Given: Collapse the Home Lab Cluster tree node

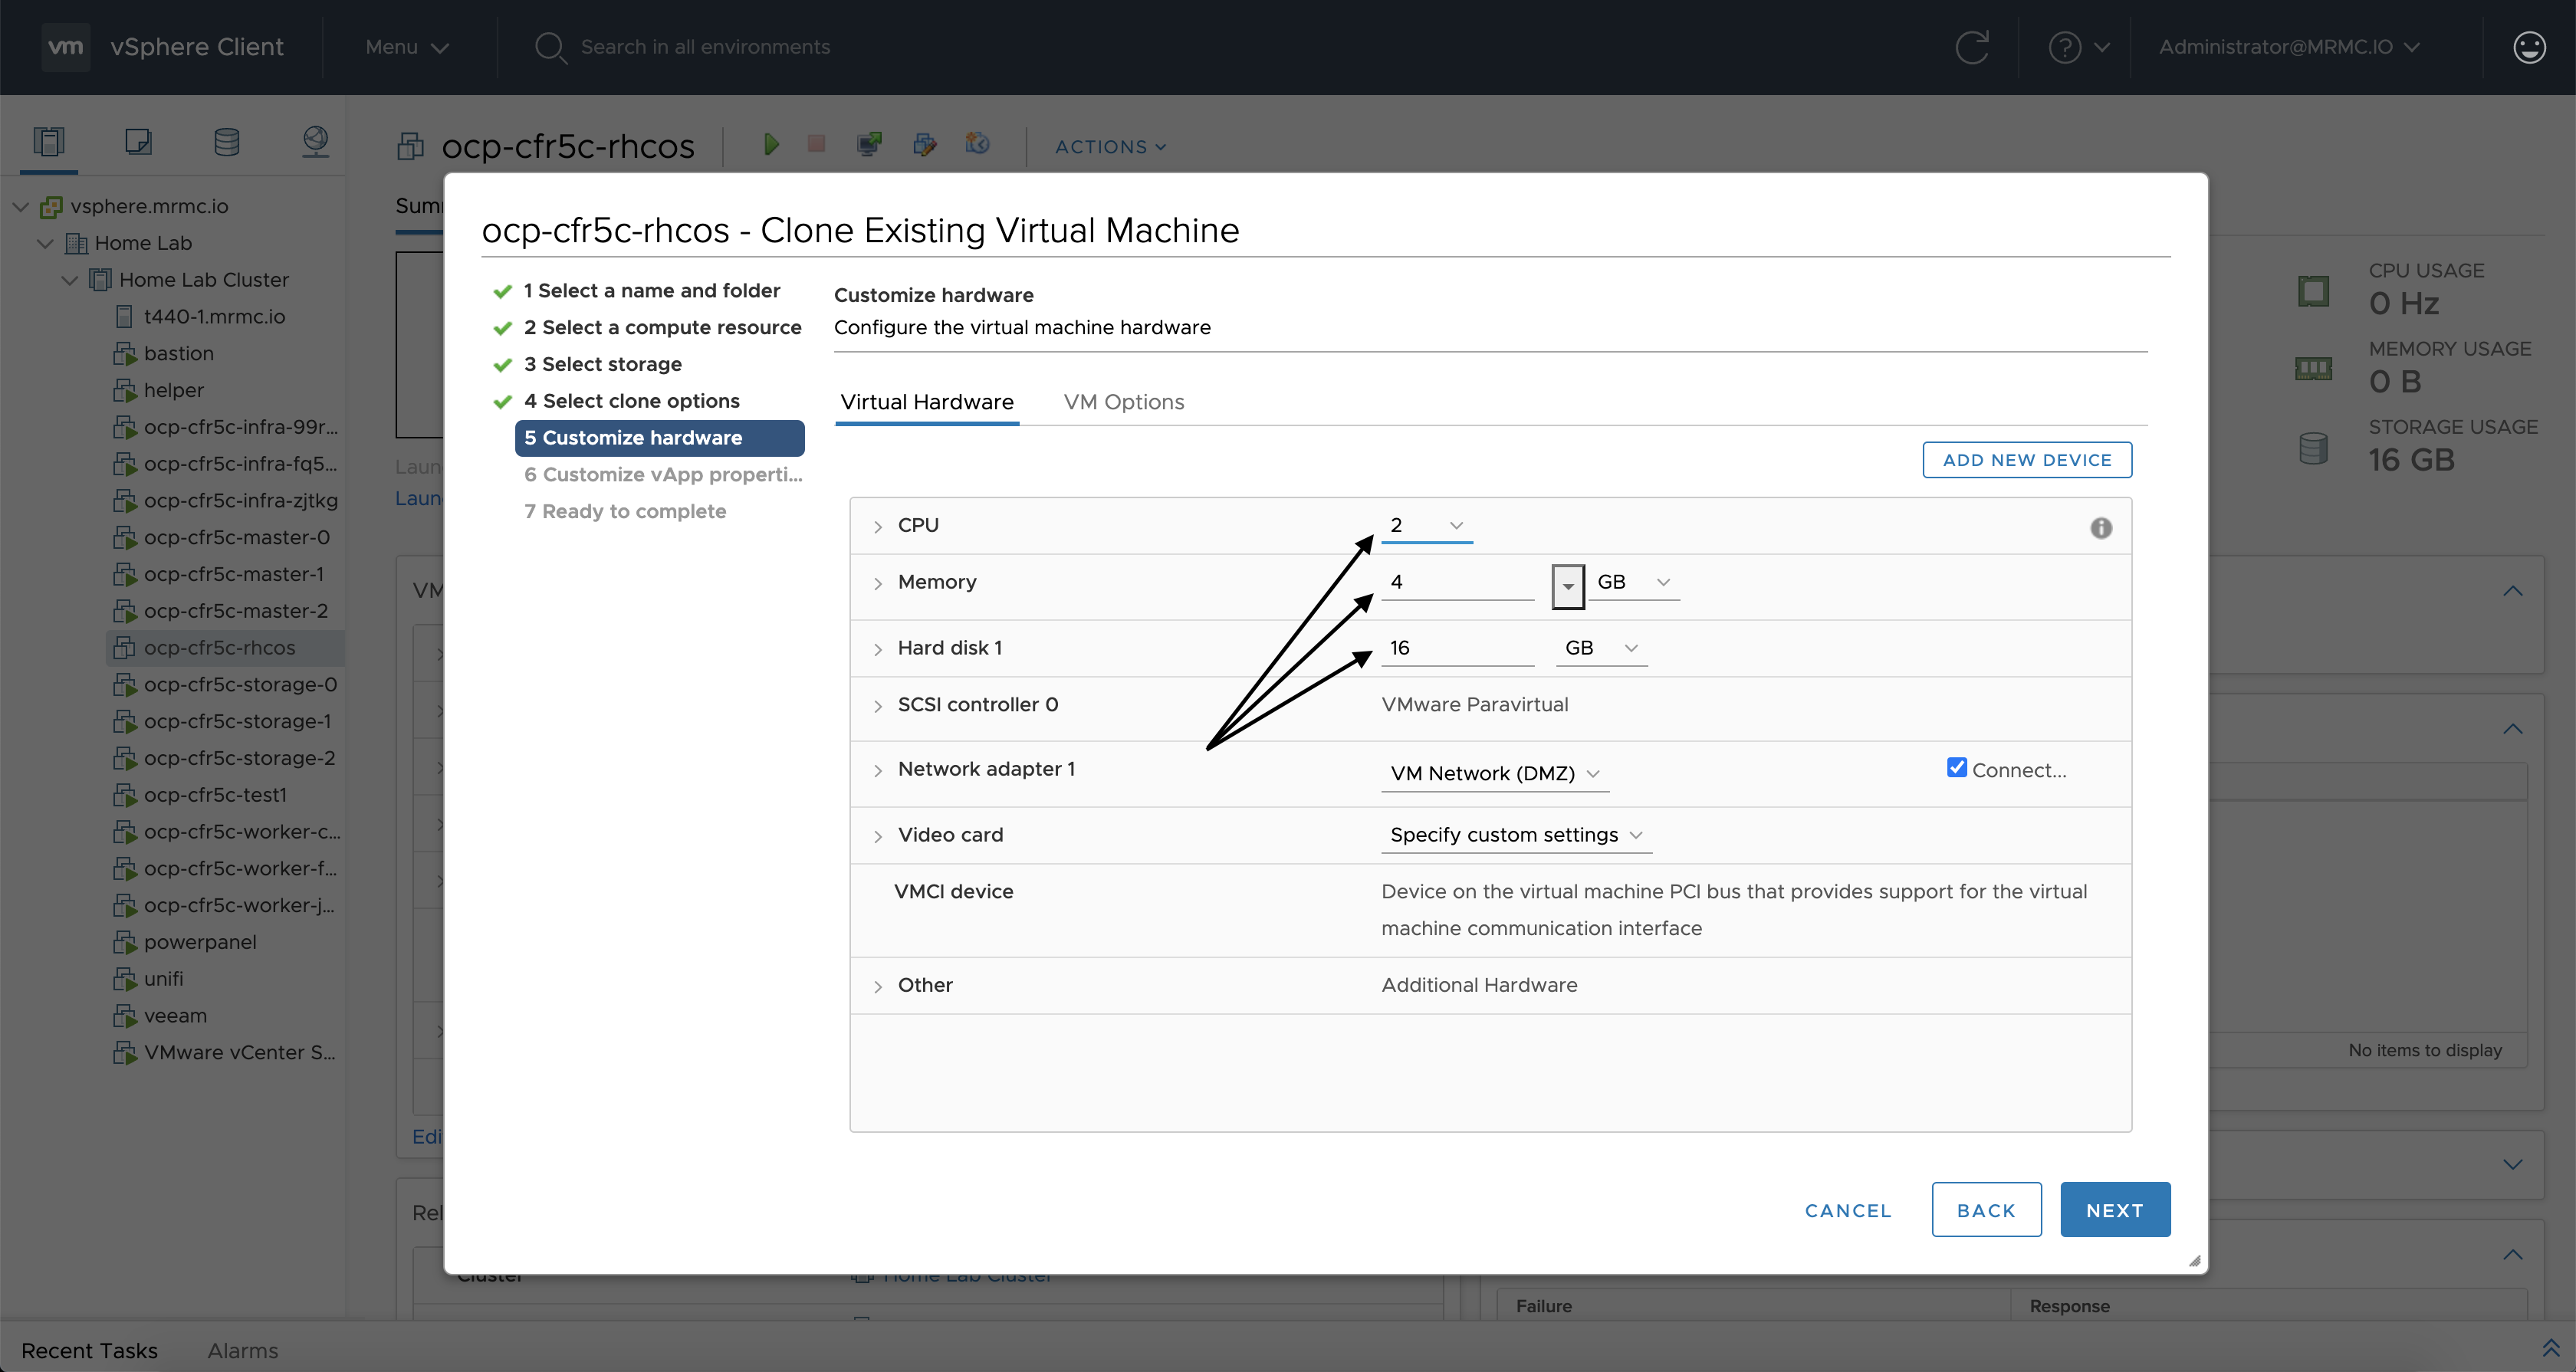Looking at the screenshot, I should click(70, 281).
